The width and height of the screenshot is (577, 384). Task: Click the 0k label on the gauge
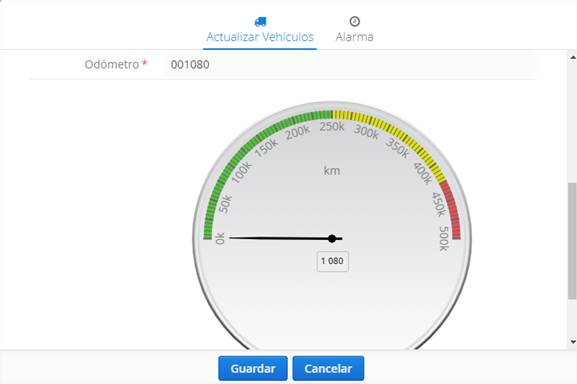pos(220,238)
